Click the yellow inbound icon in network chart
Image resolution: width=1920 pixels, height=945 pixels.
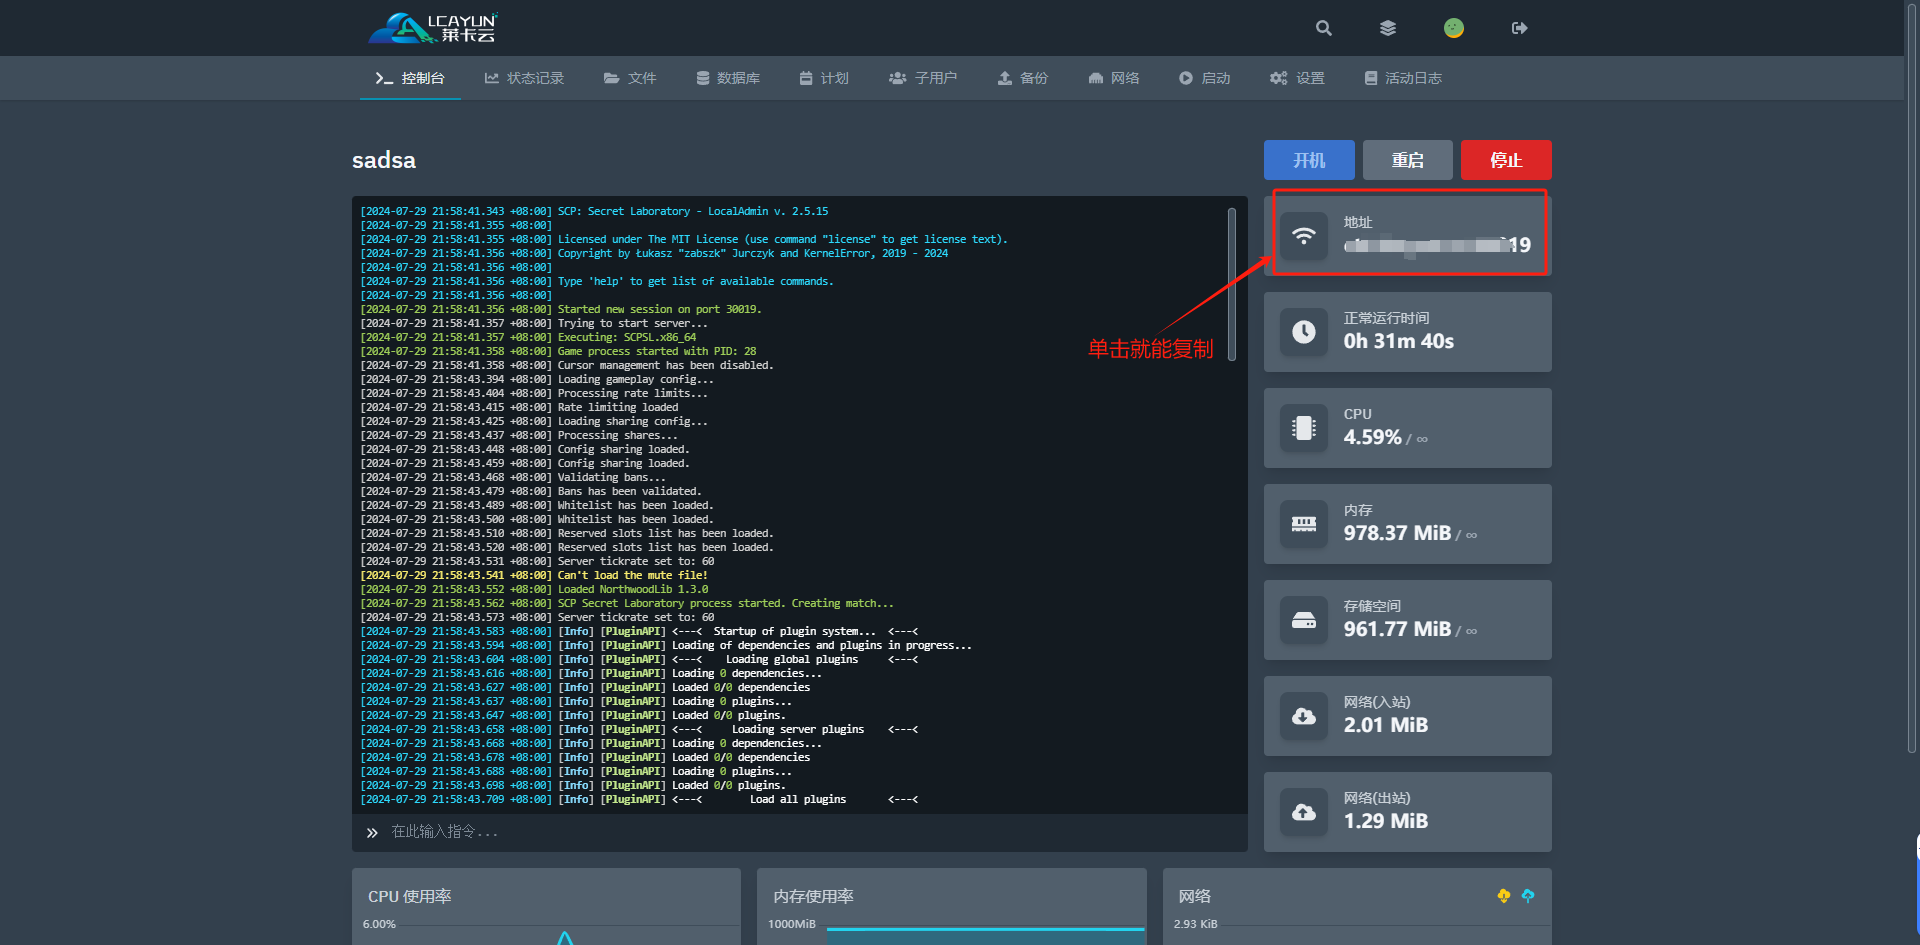(x=1504, y=896)
